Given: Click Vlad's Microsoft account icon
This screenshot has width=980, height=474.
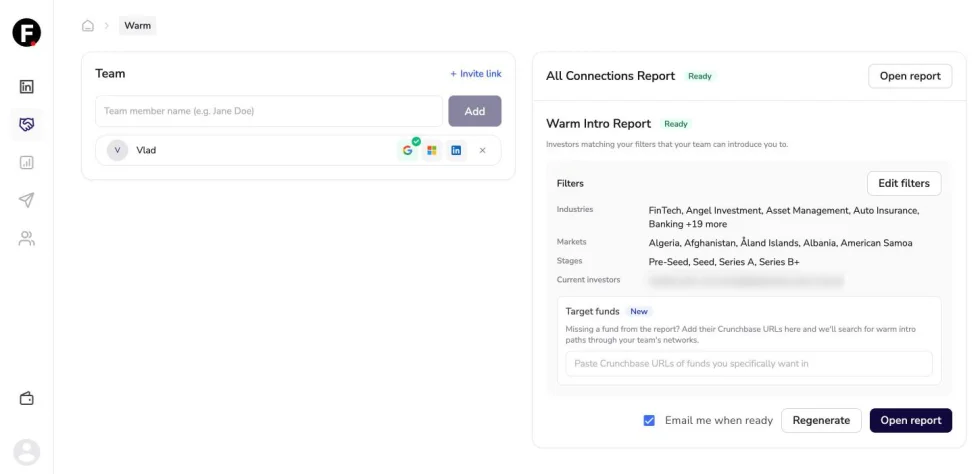Looking at the screenshot, I should pyautogui.click(x=431, y=150).
